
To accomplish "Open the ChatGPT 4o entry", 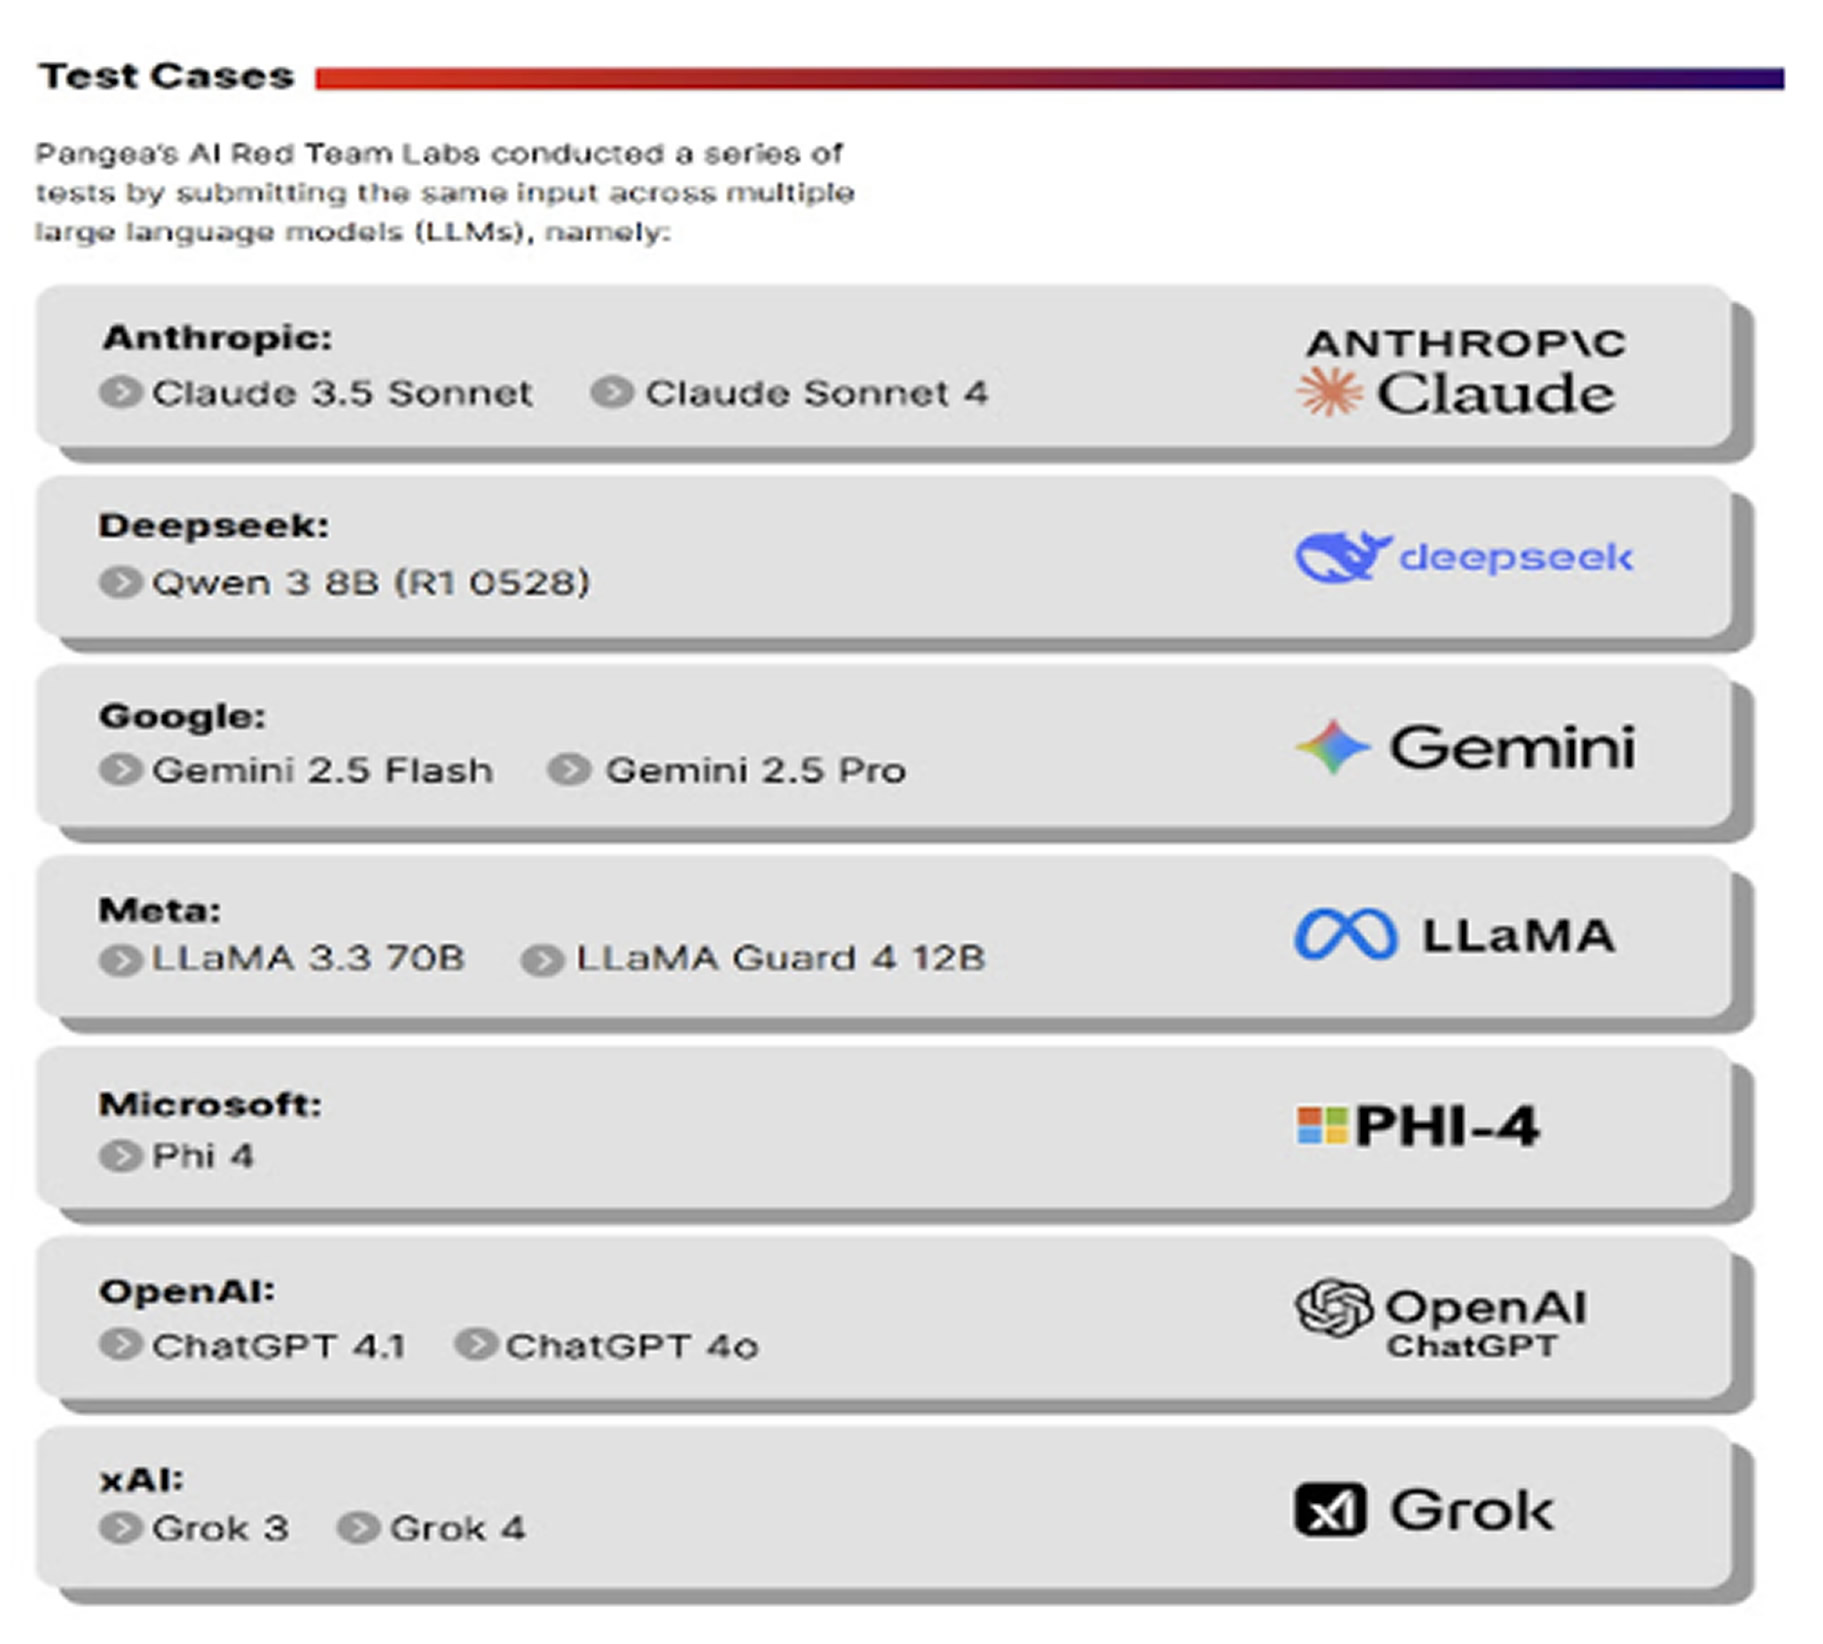I will pos(631,1346).
